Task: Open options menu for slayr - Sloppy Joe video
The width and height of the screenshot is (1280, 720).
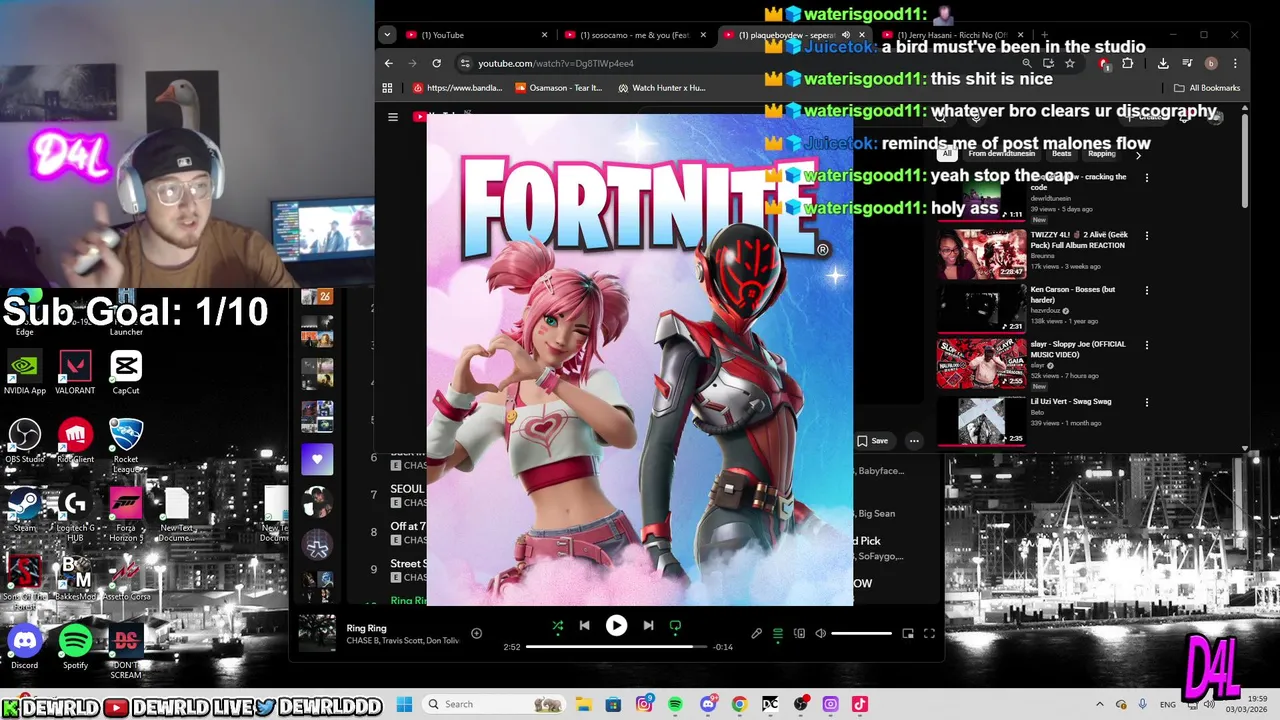Action: point(1147,346)
